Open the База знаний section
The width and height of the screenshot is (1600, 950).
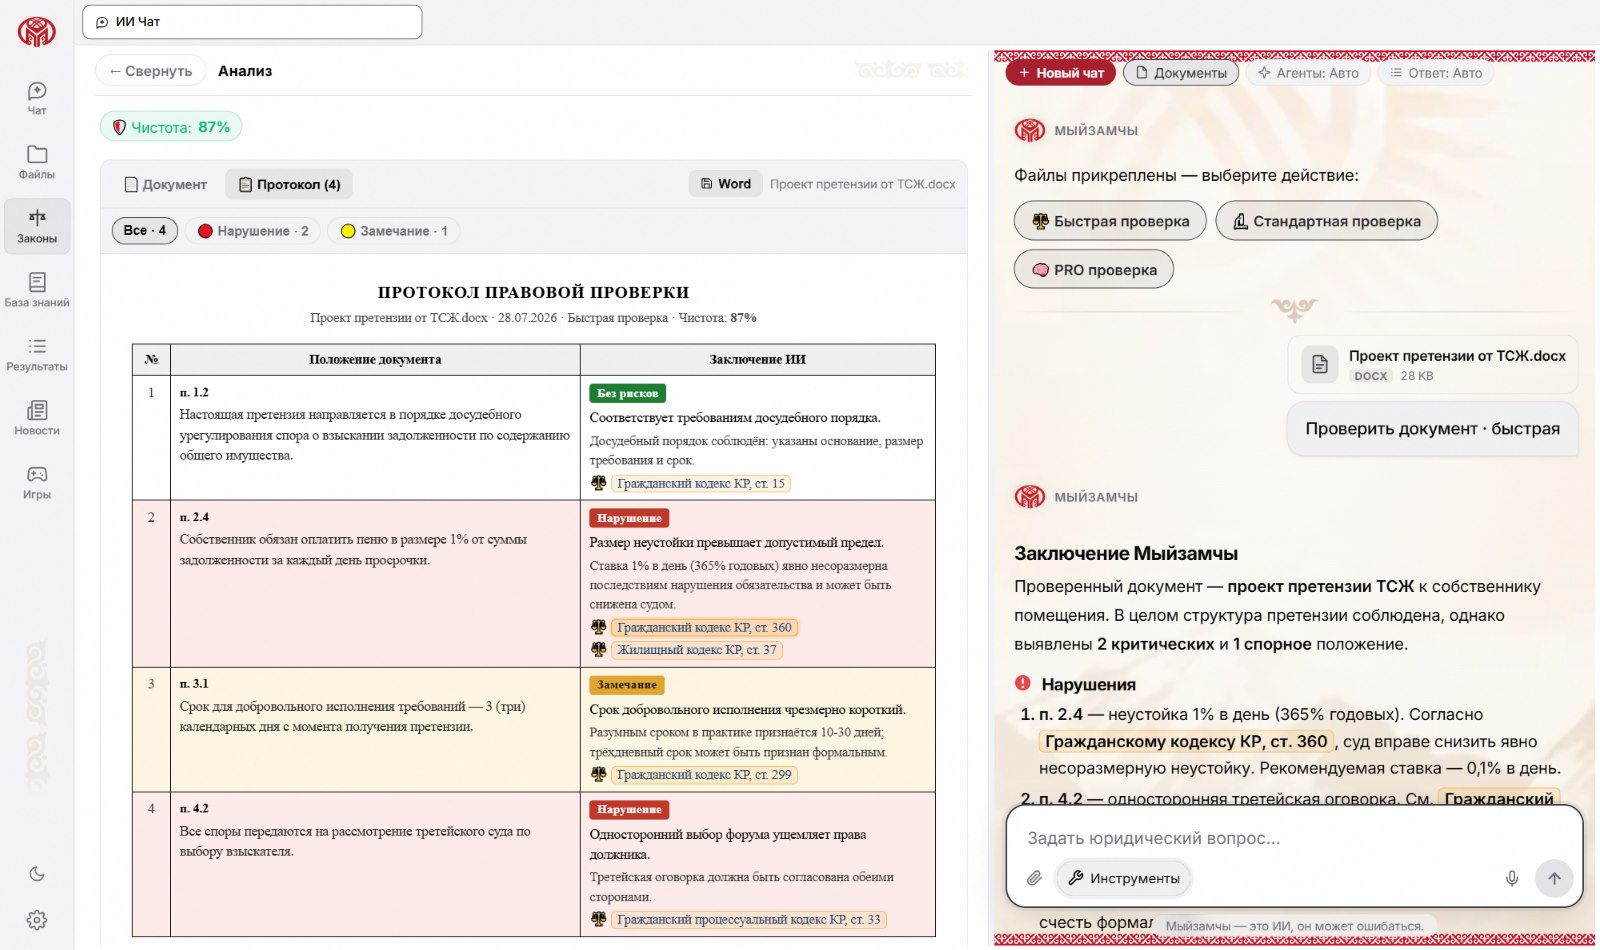coord(37,290)
